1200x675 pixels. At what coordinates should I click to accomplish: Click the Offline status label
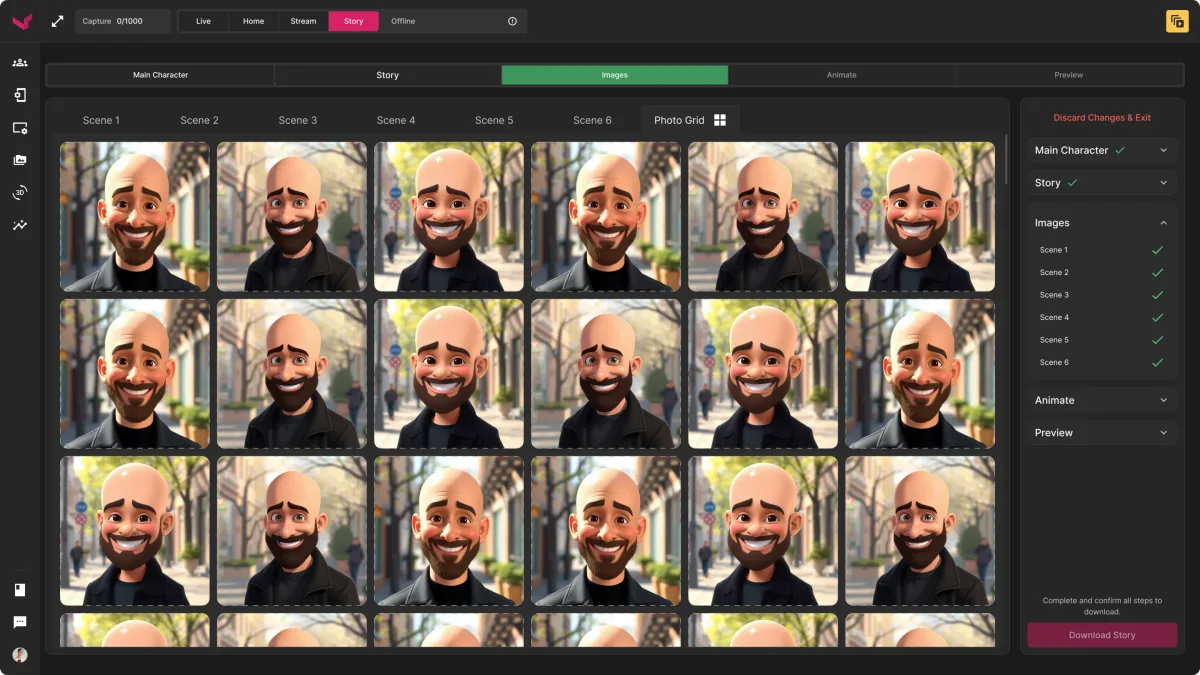pyautogui.click(x=403, y=21)
